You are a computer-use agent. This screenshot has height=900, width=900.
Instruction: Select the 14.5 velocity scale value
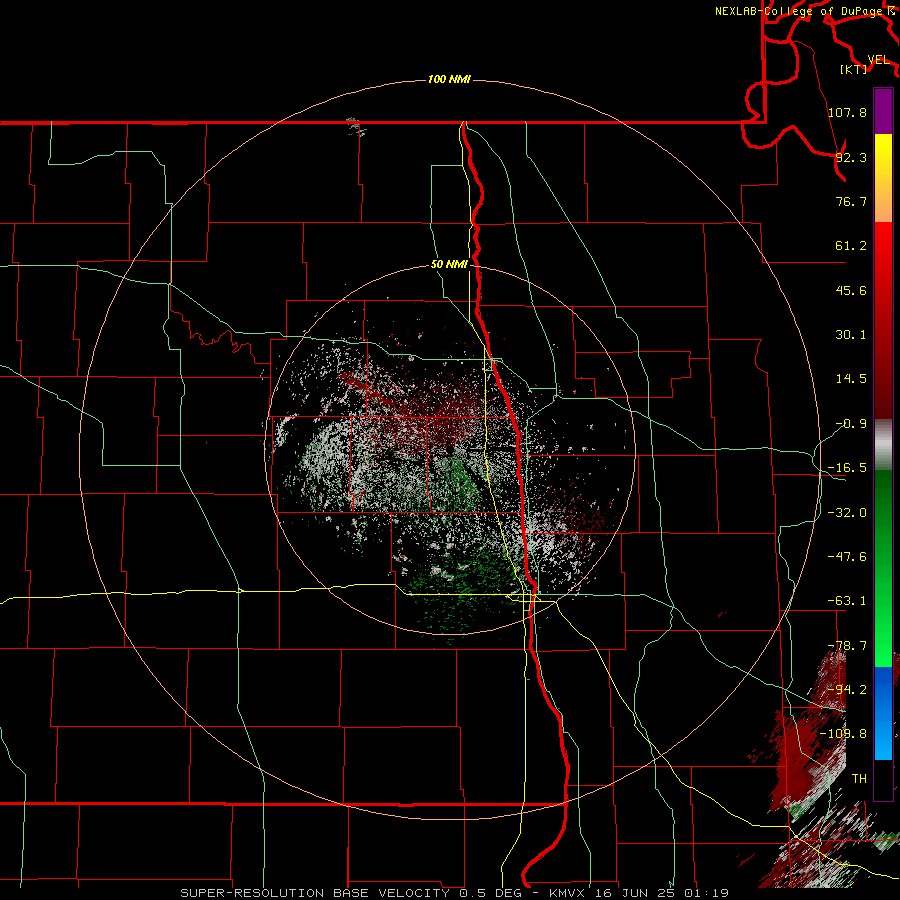tap(851, 379)
